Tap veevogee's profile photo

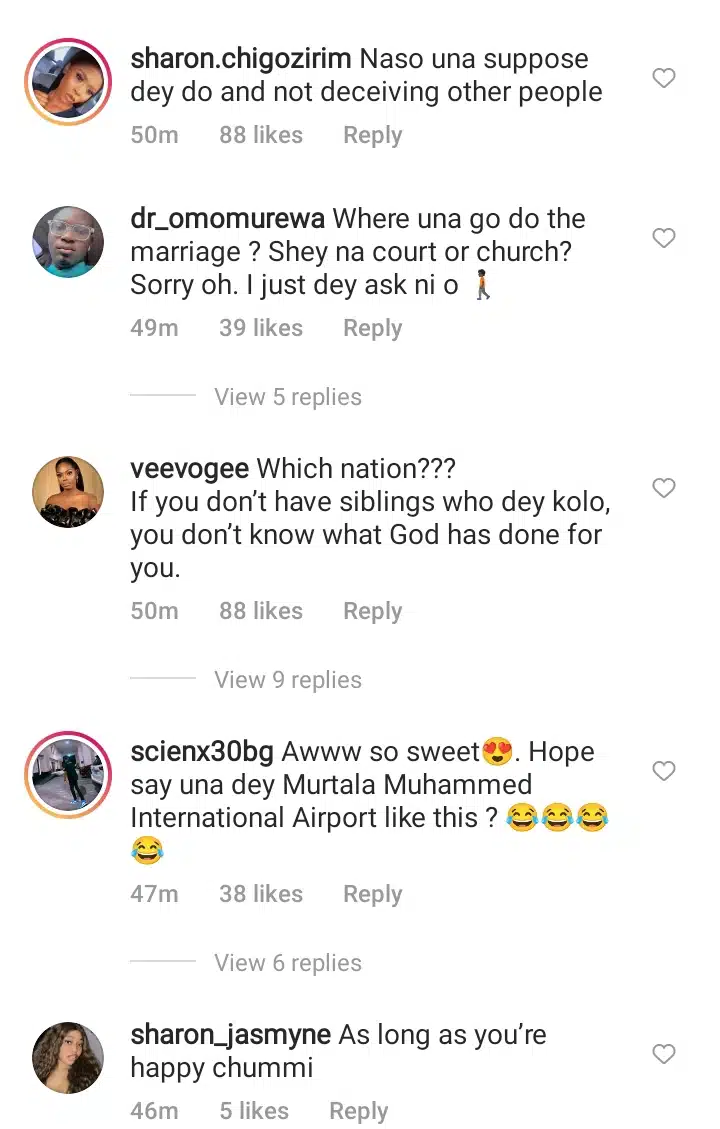click(68, 494)
